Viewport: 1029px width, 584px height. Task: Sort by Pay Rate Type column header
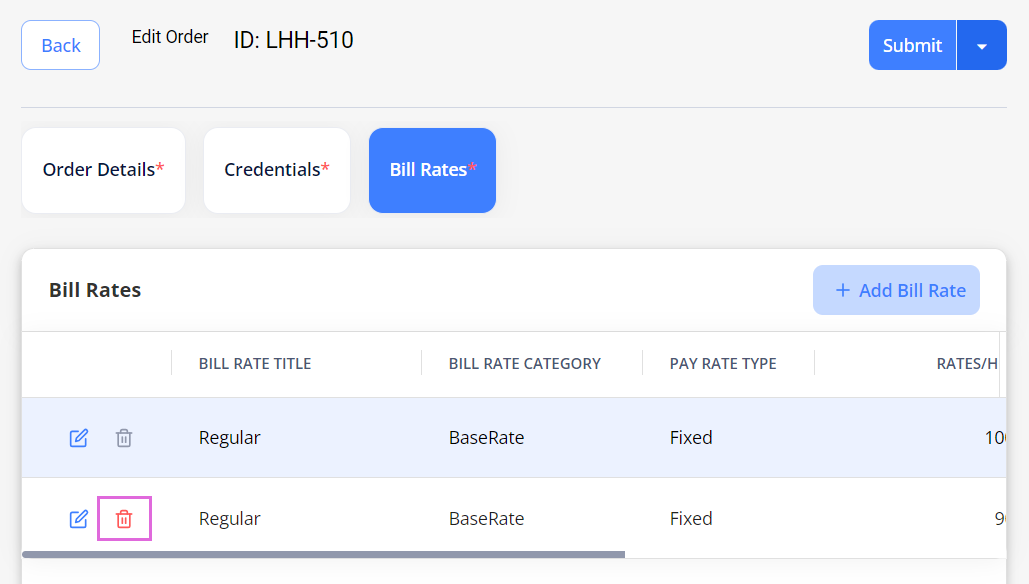[723, 363]
